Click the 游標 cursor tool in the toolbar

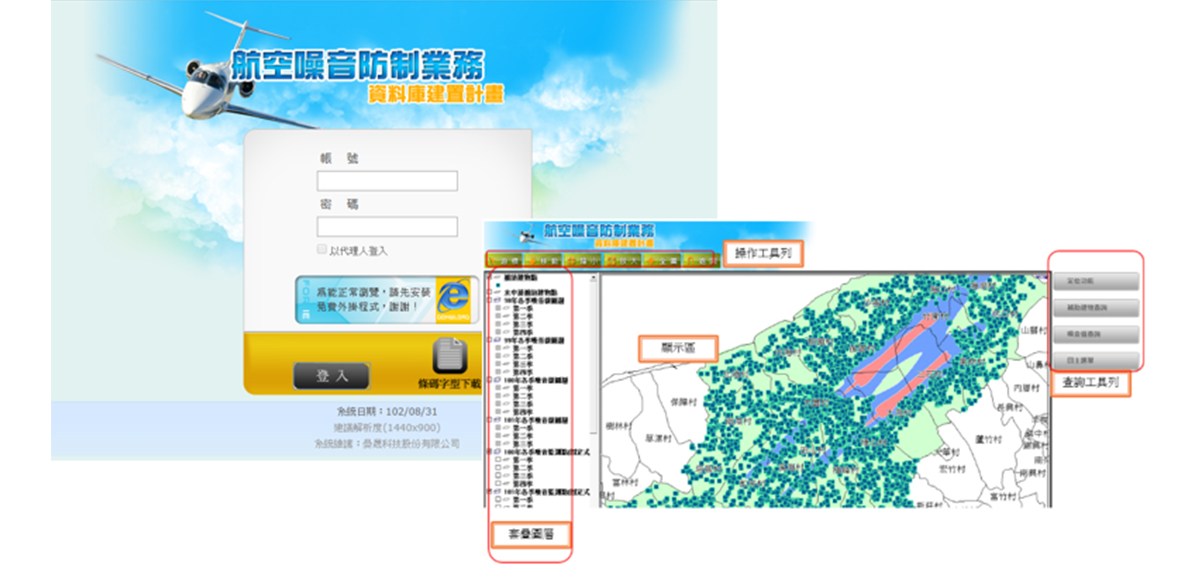505,260
